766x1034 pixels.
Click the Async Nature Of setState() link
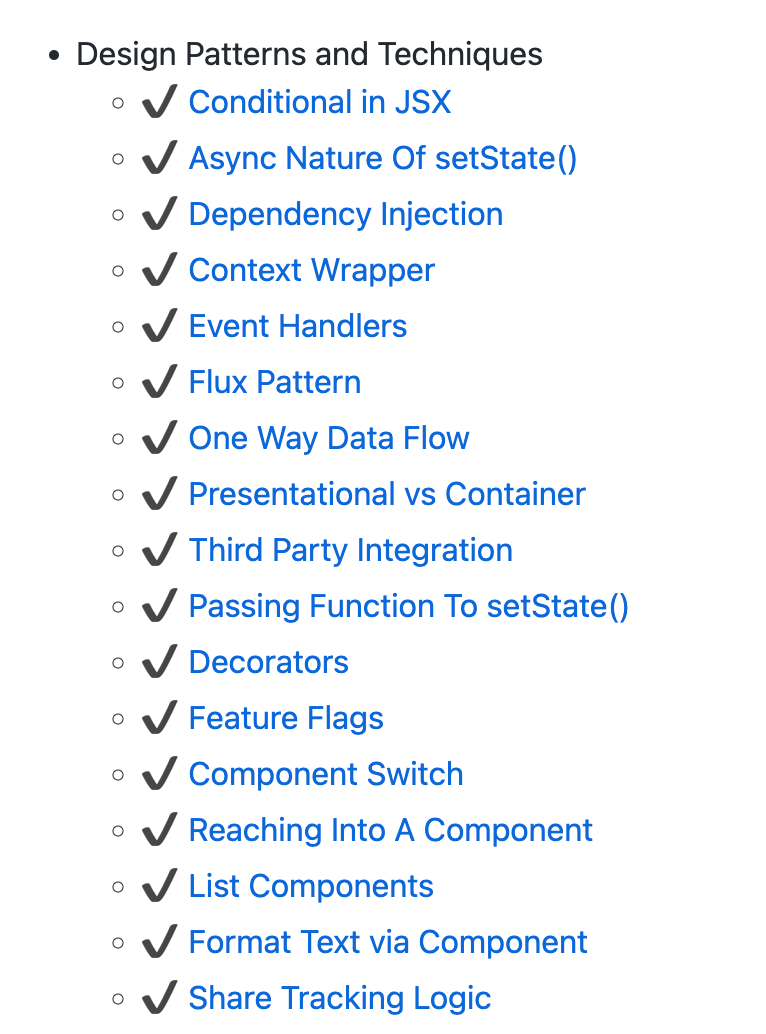(382, 158)
